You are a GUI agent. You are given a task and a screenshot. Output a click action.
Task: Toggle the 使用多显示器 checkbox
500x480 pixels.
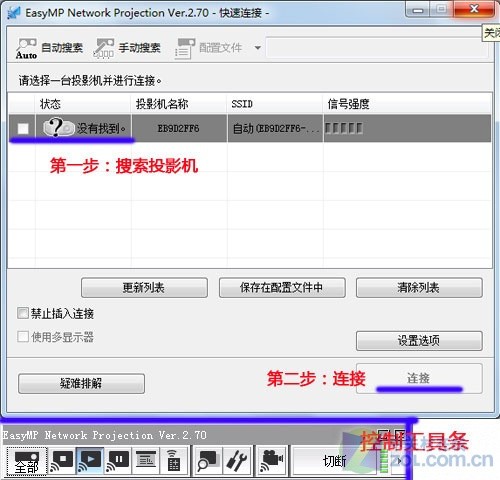pos(23,336)
